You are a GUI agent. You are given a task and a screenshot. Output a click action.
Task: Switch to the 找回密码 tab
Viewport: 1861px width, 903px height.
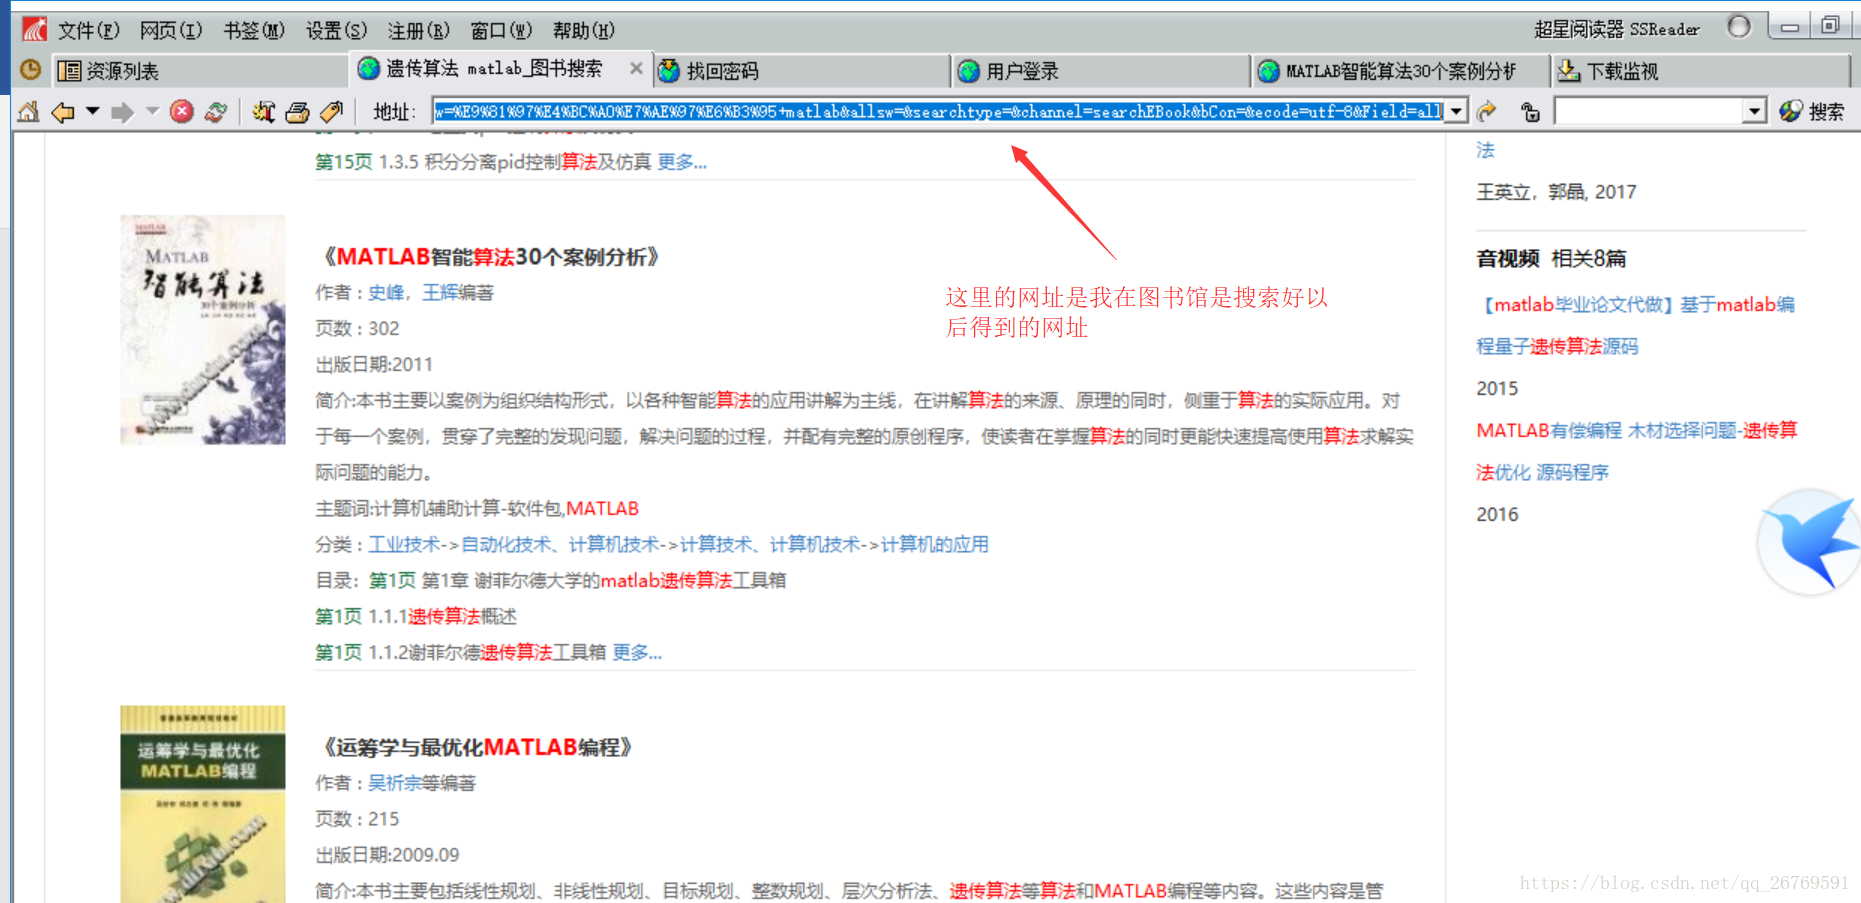click(x=803, y=71)
